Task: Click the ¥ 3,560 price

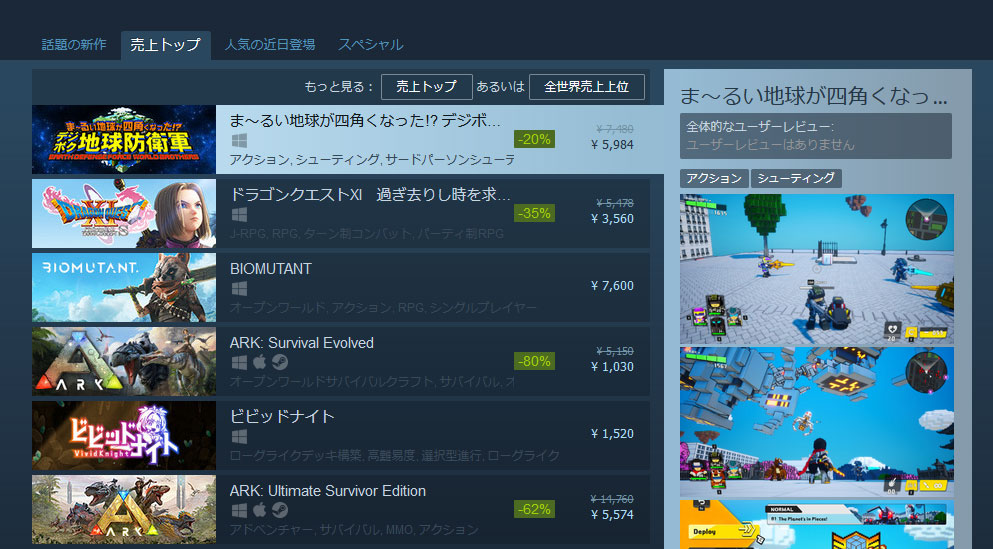Action: (x=612, y=219)
